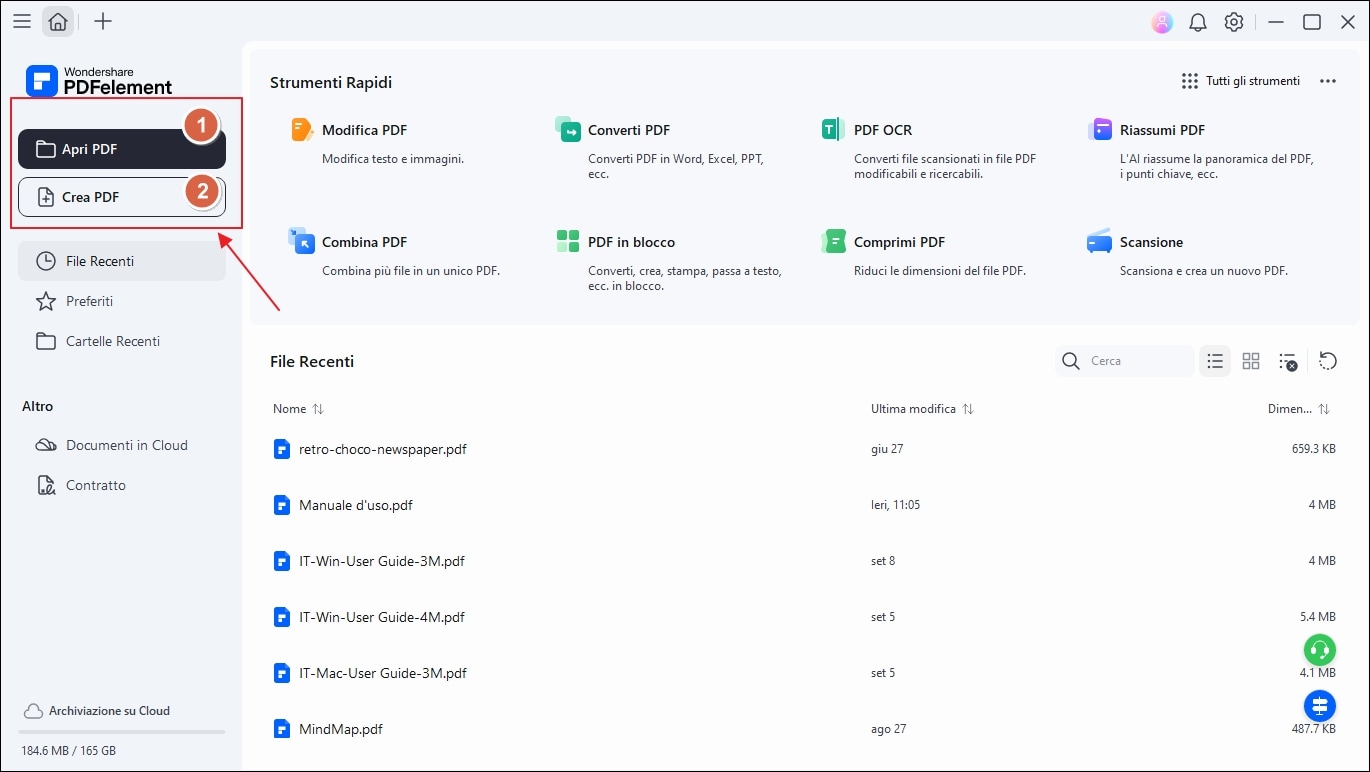The width and height of the screenshot is (1370, 772).
Task: Open IT-Mac-User Guide-3M.pdf
Action: click(383, 673)
